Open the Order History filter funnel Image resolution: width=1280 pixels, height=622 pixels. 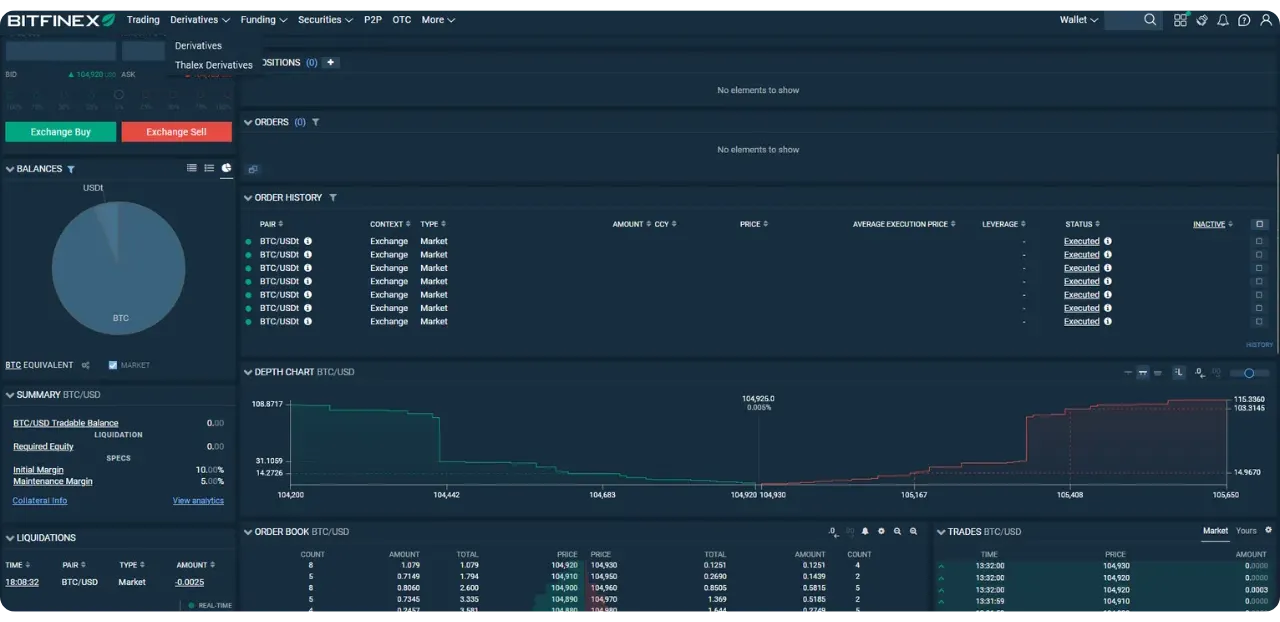click(333, 197)
